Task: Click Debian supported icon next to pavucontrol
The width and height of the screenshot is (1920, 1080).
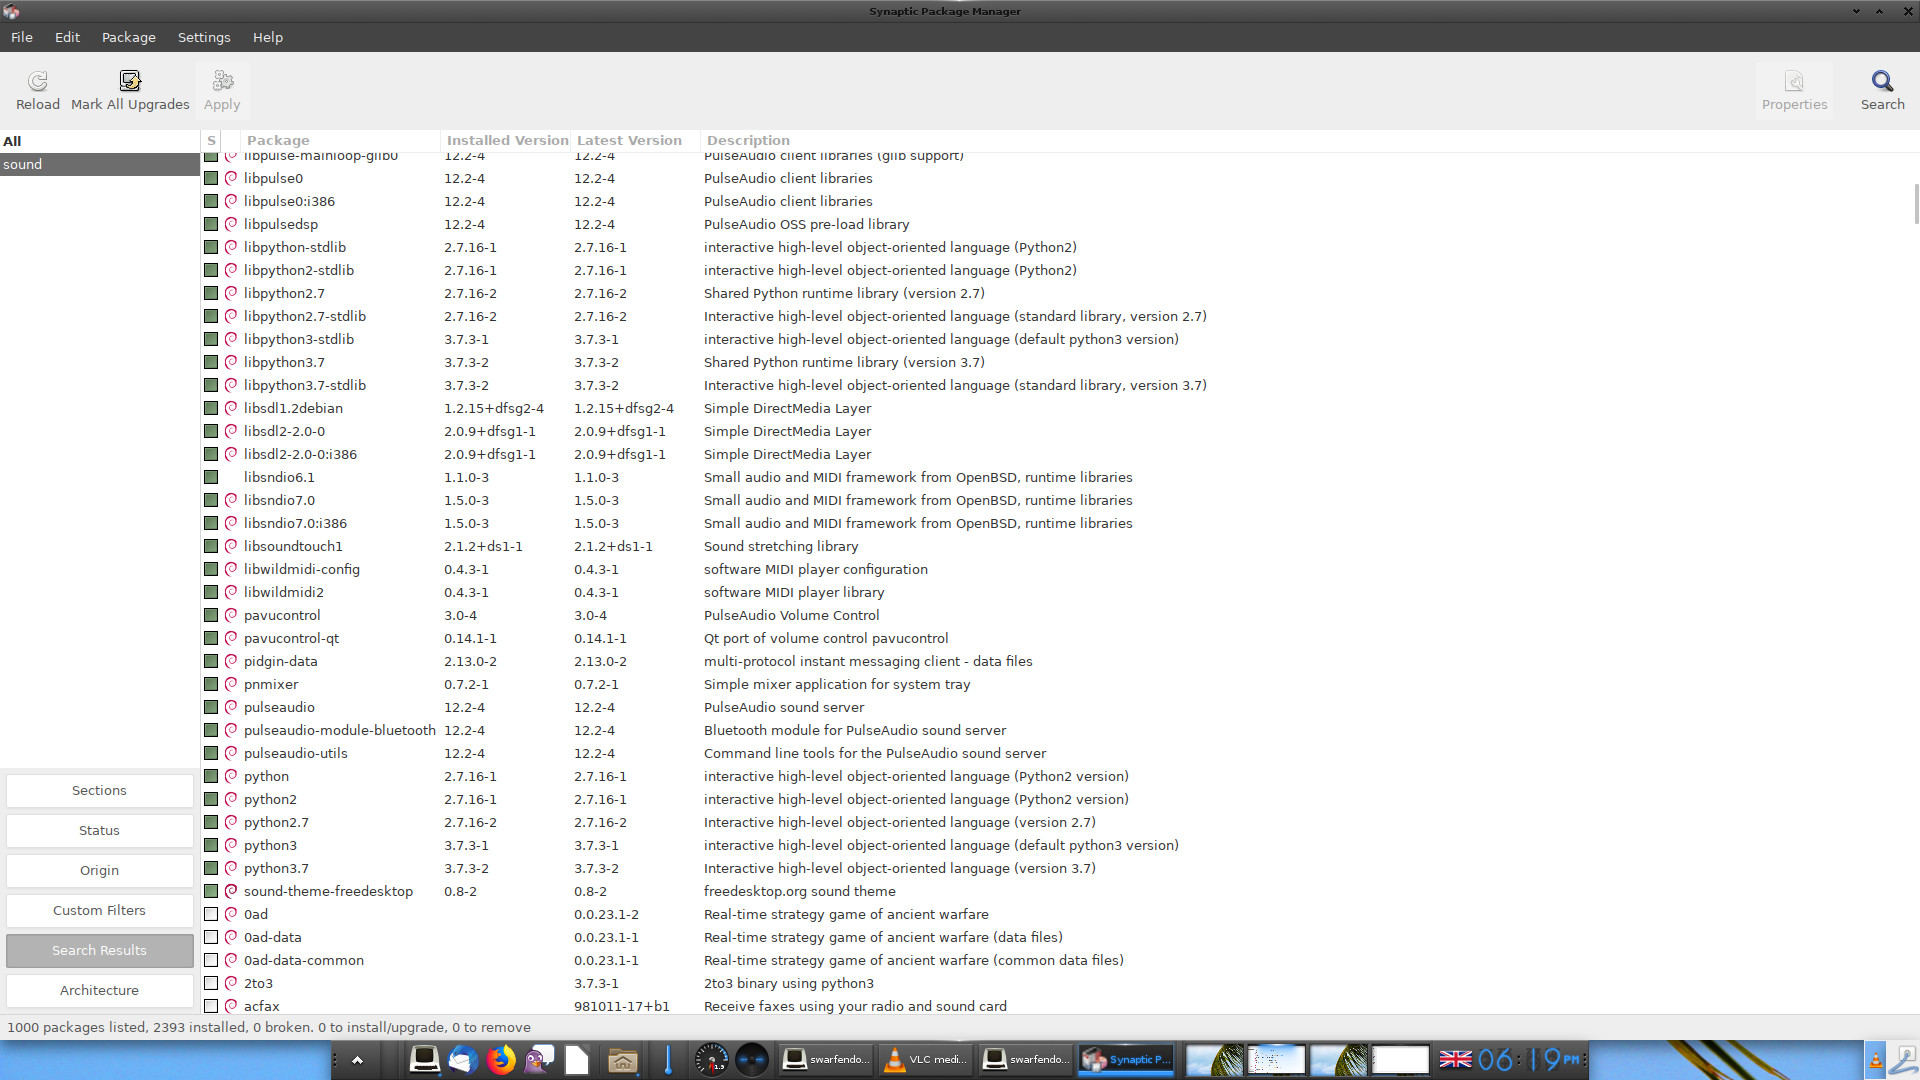Action: coord(231,615)
